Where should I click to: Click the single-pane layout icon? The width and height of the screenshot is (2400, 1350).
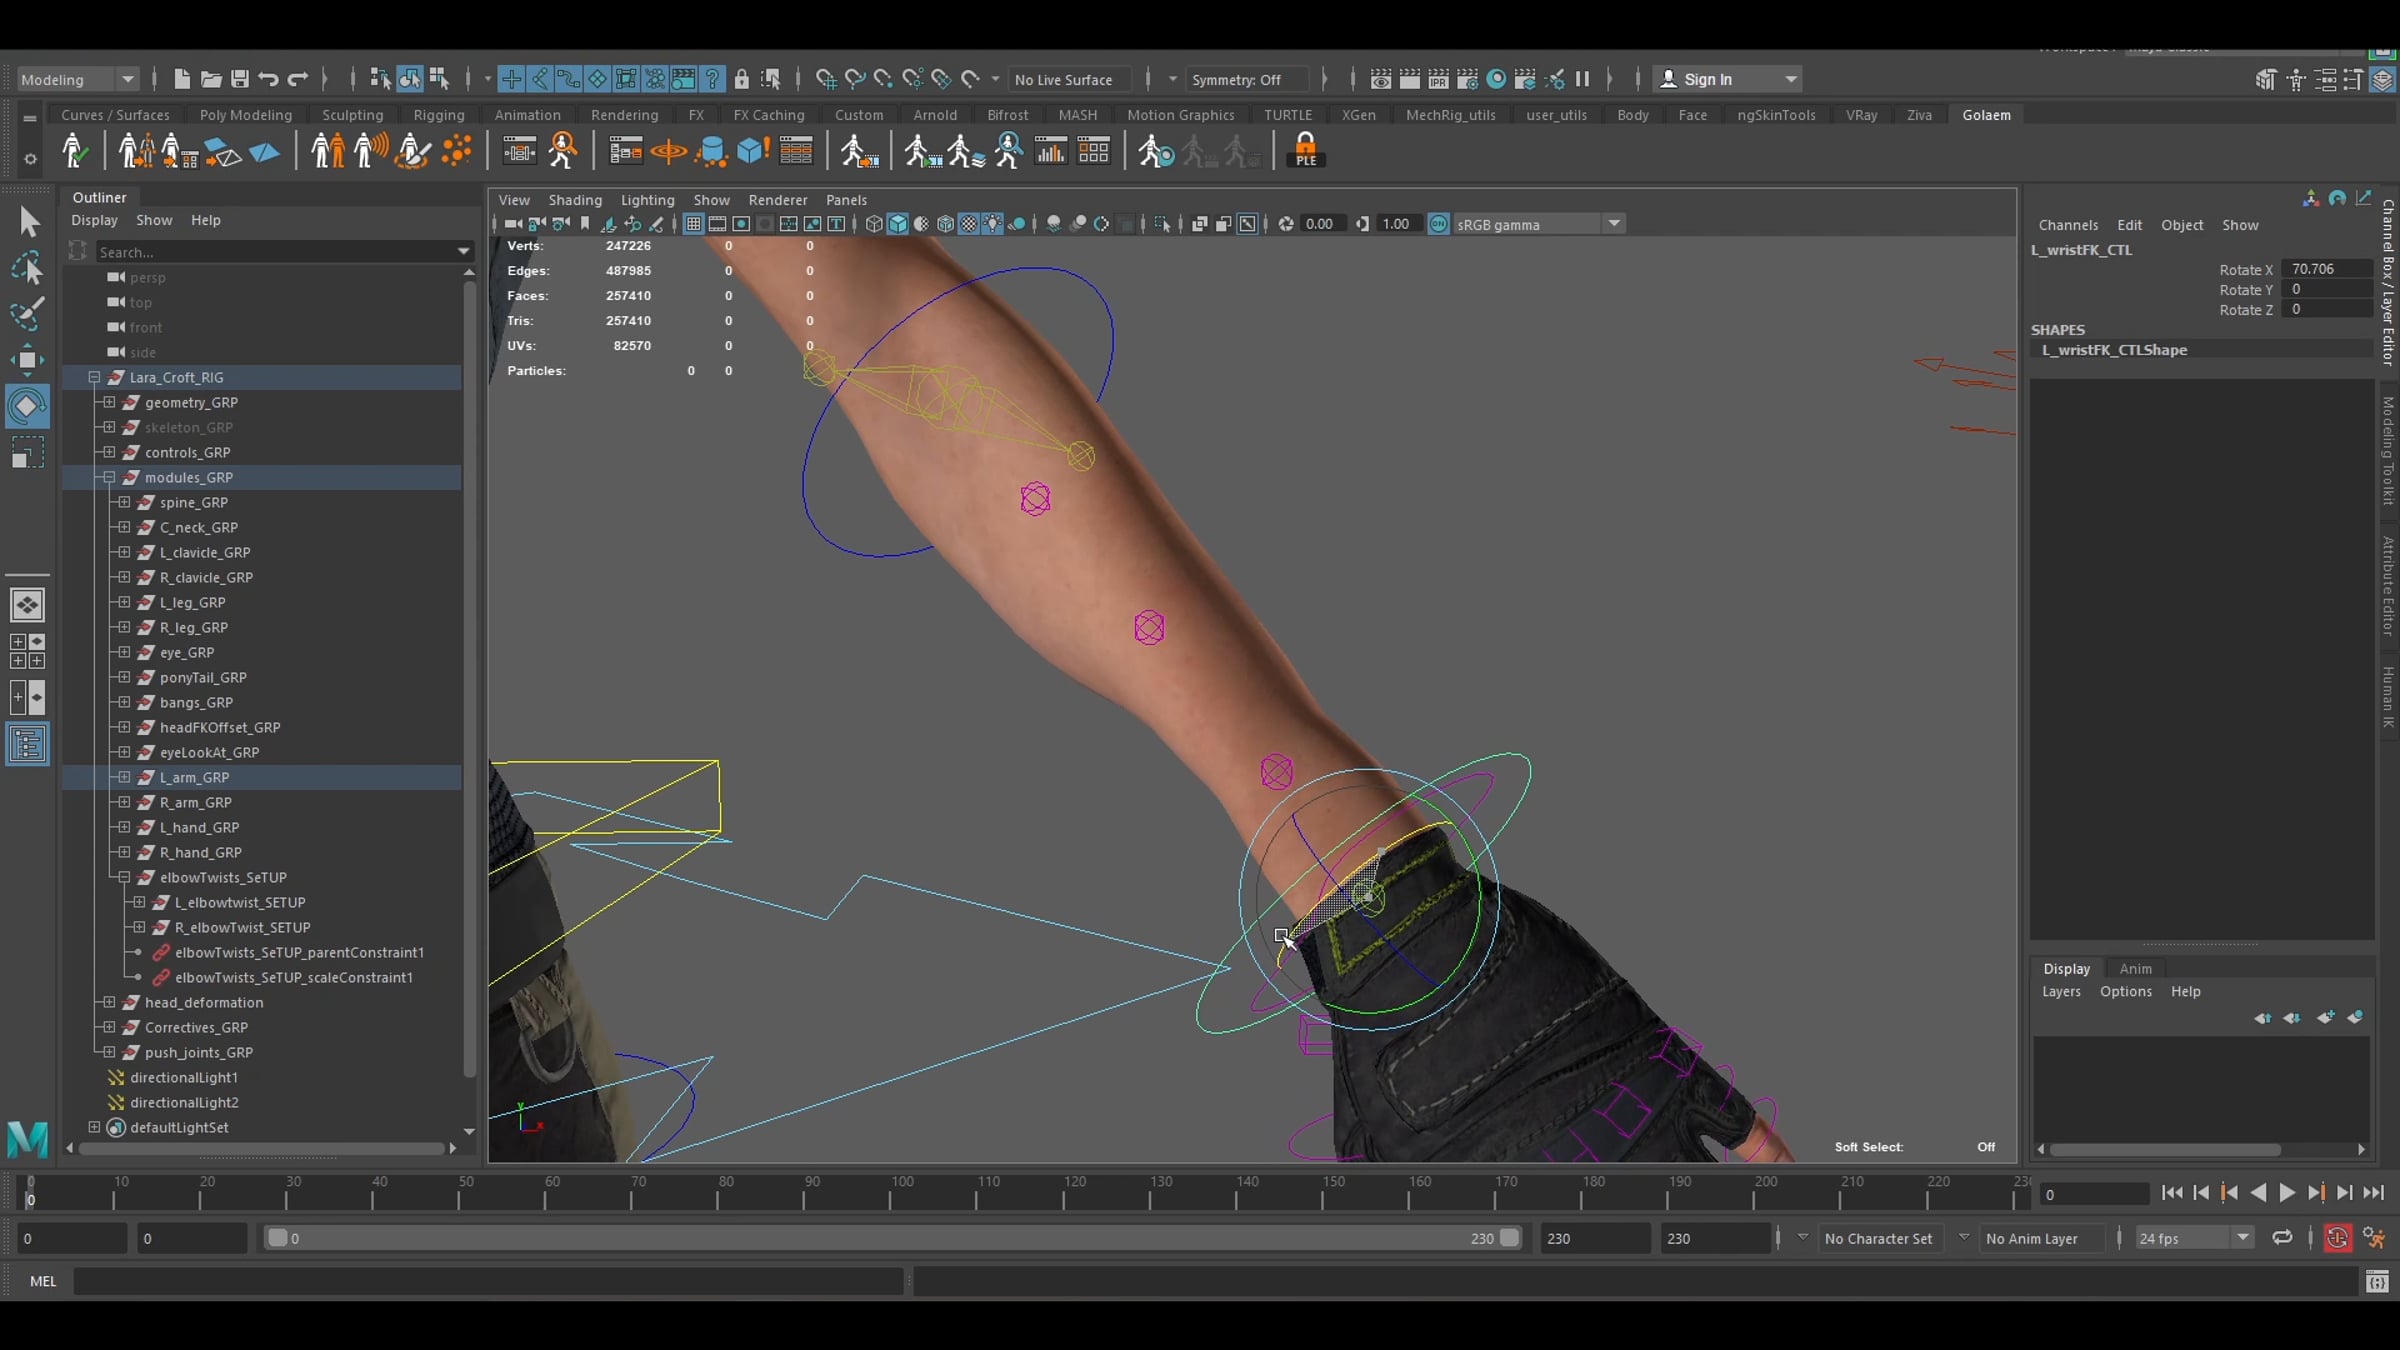click(x=27, y=605)
